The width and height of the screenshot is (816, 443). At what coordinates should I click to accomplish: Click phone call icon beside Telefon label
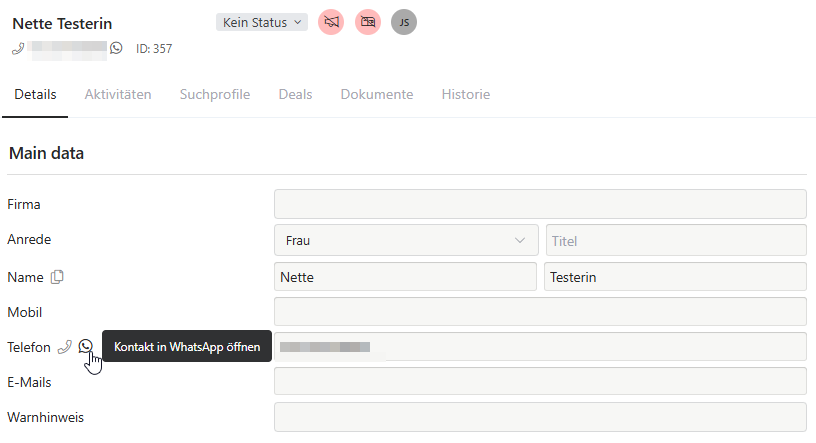point(65,347)
